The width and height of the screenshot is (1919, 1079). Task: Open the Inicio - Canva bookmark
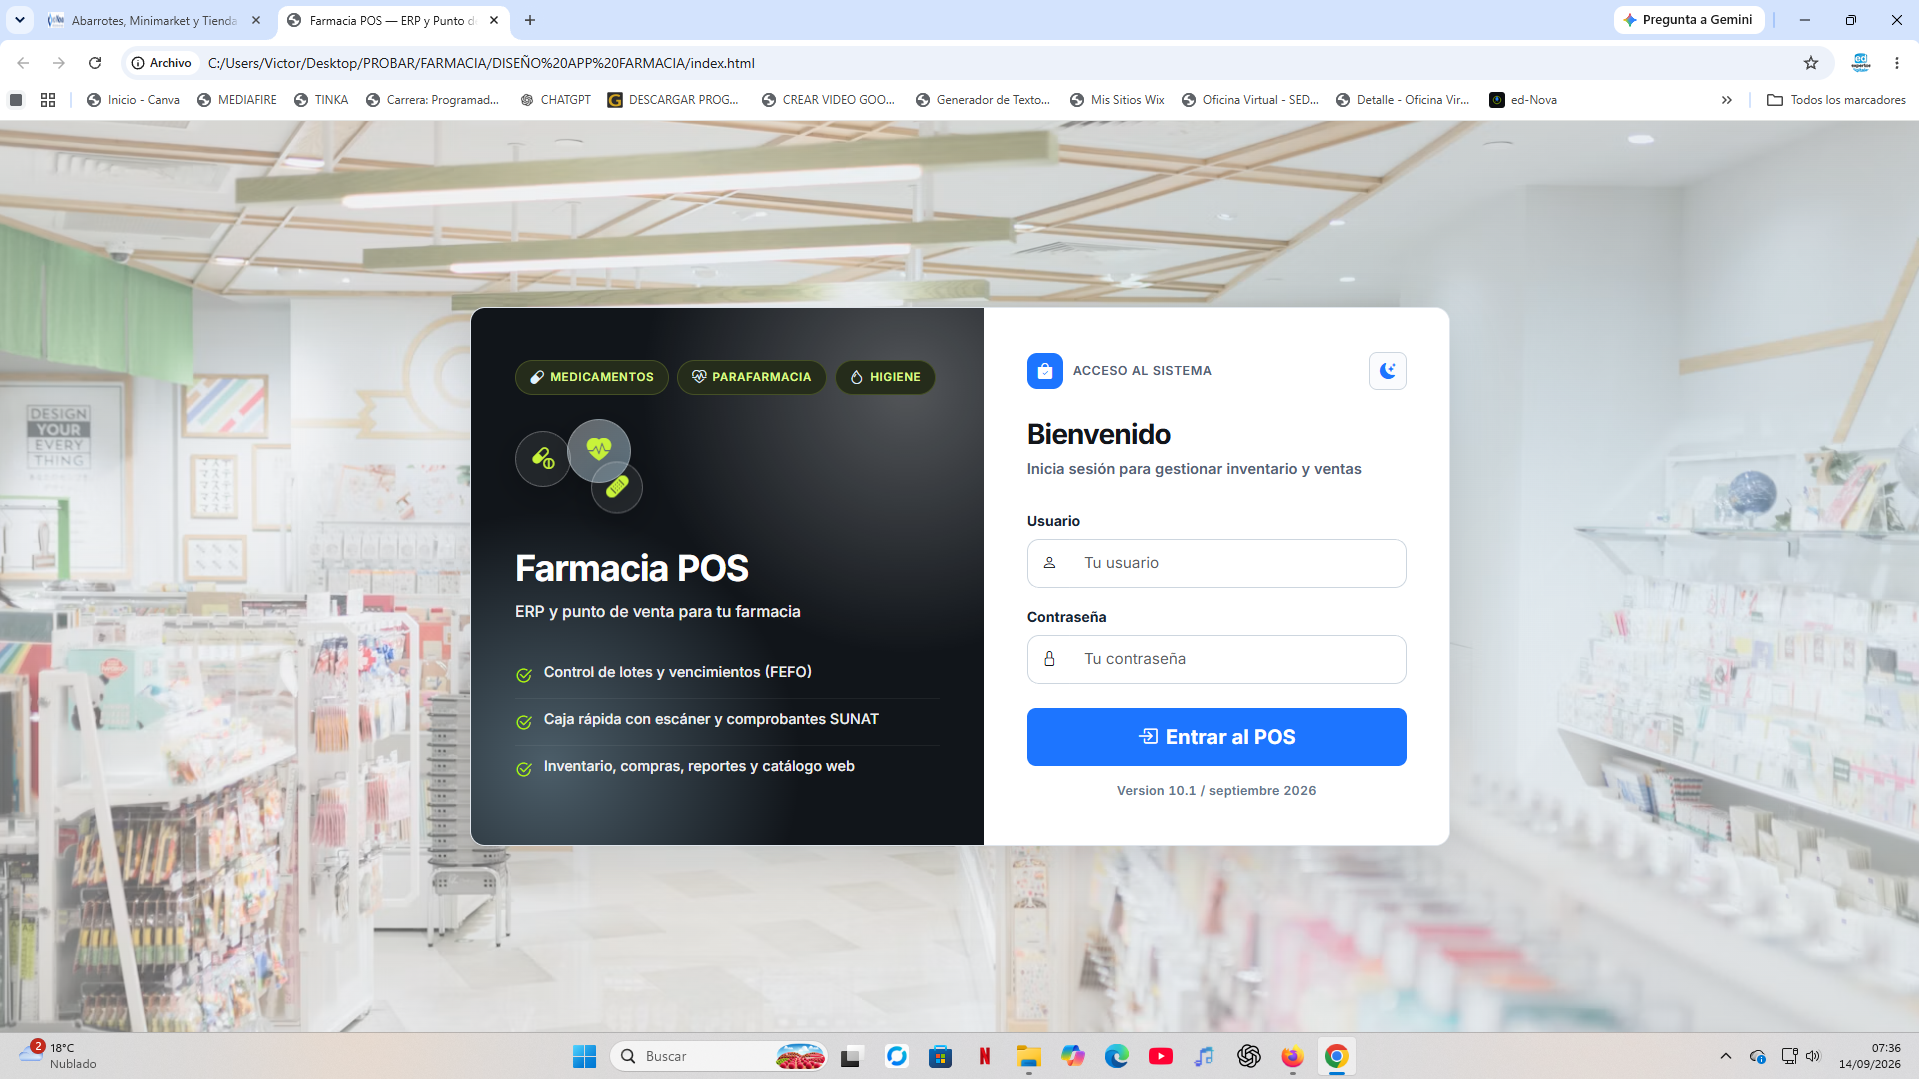point(133,100)
